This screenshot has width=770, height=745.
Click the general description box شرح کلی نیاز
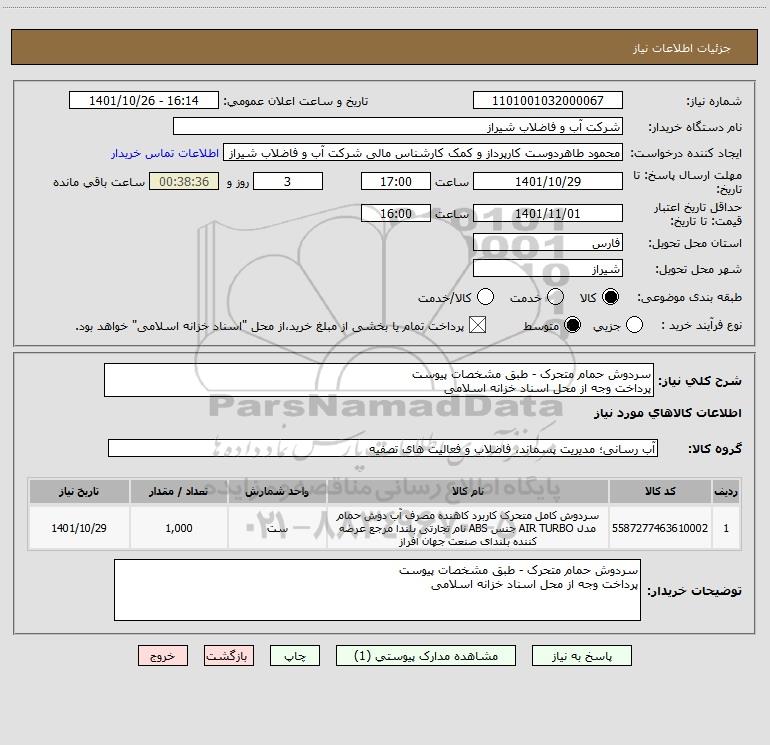click(379, 381)
